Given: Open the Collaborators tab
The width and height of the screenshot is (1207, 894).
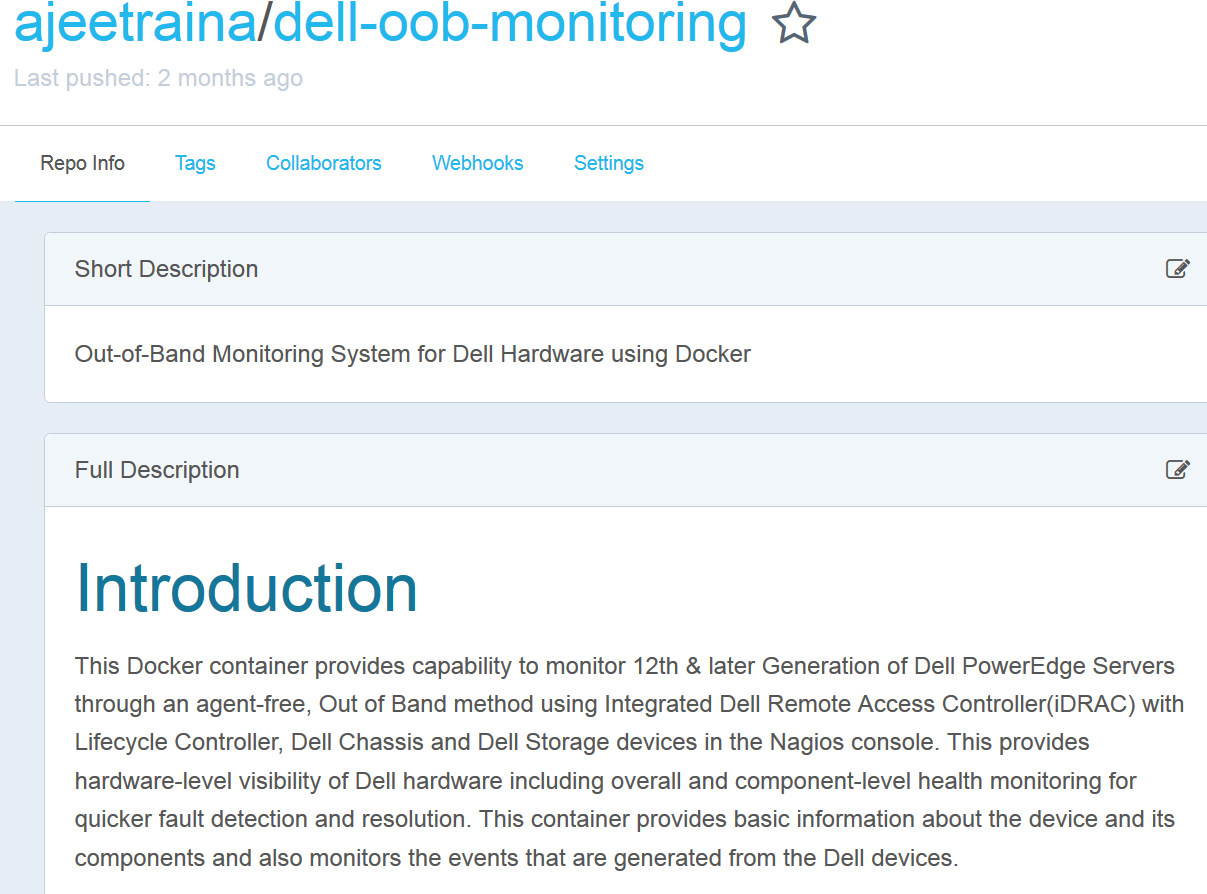Looking at the screenshot, I should 324,163.
